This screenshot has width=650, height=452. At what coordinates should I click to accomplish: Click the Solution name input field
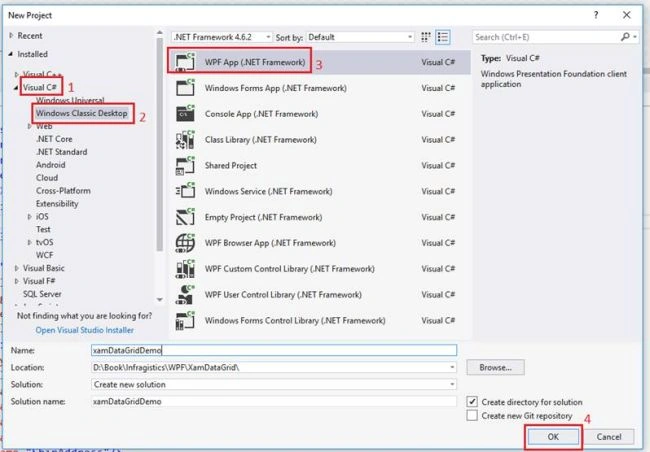pos(274,401)
